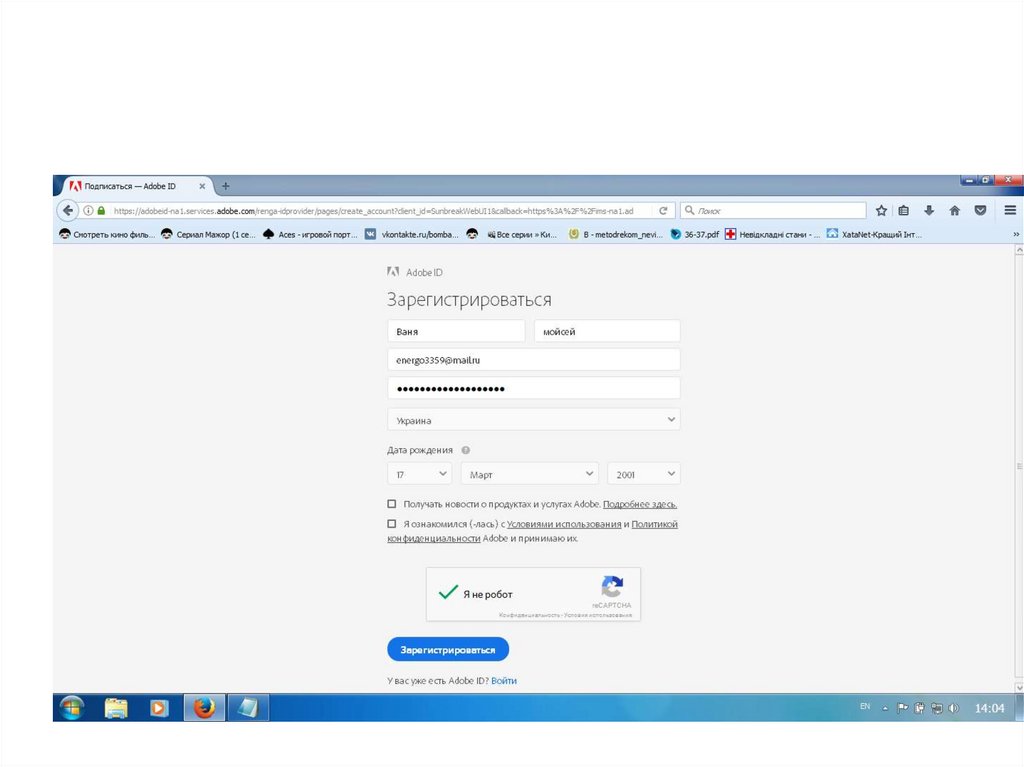Viewport: 1024px width, 767px height.
Task: Reload the page with the refresh icon
Action: (663, 210)
